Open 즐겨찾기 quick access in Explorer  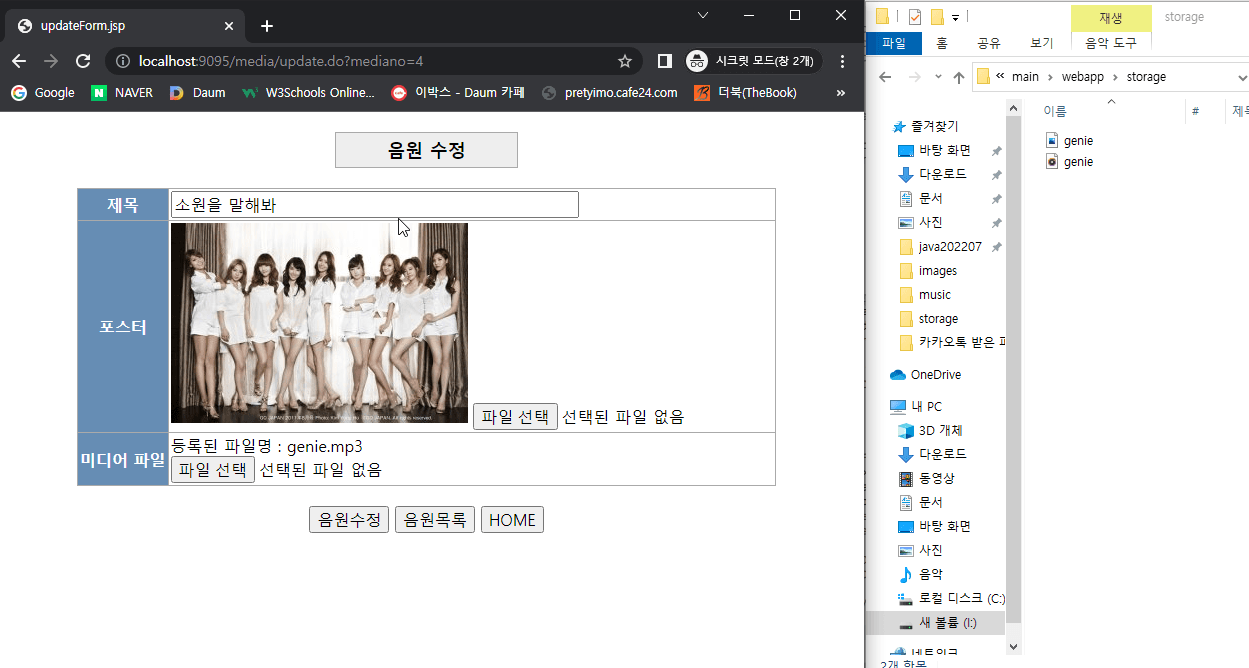pos(925,126)
